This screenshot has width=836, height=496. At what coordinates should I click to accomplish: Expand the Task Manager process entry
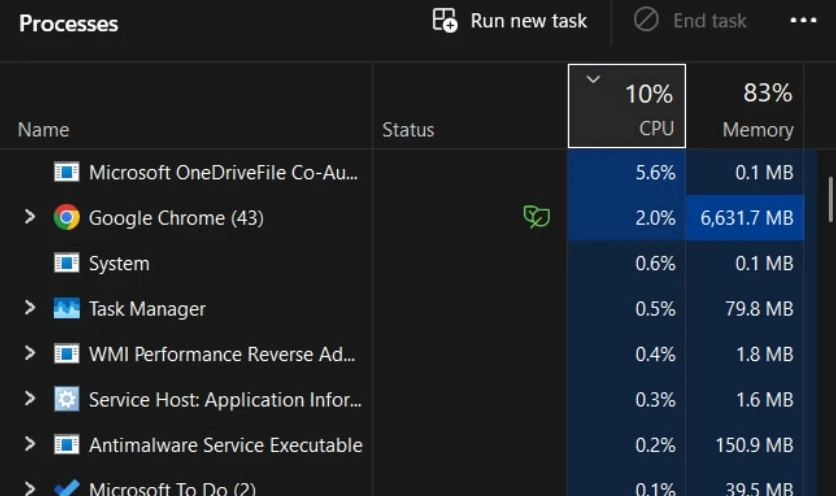coord(30,309)
